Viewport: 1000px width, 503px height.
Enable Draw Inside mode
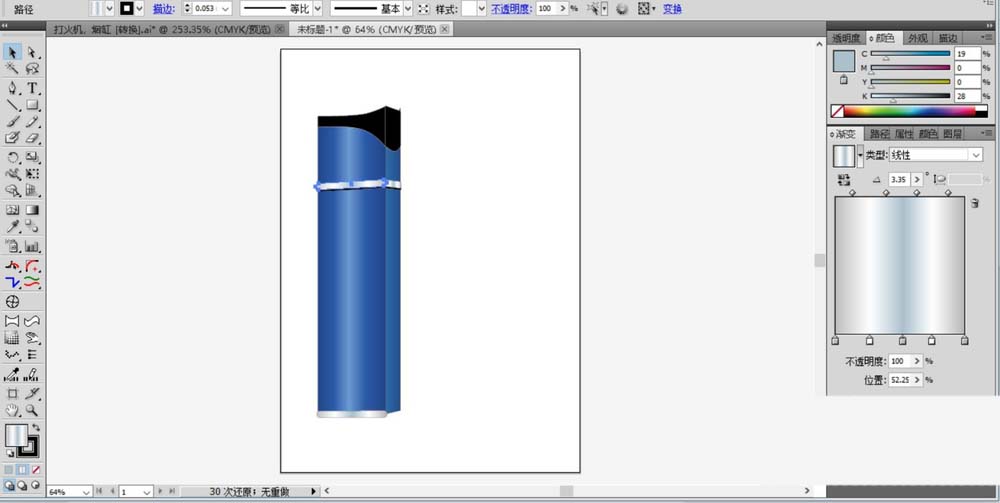tap(36, 485)
